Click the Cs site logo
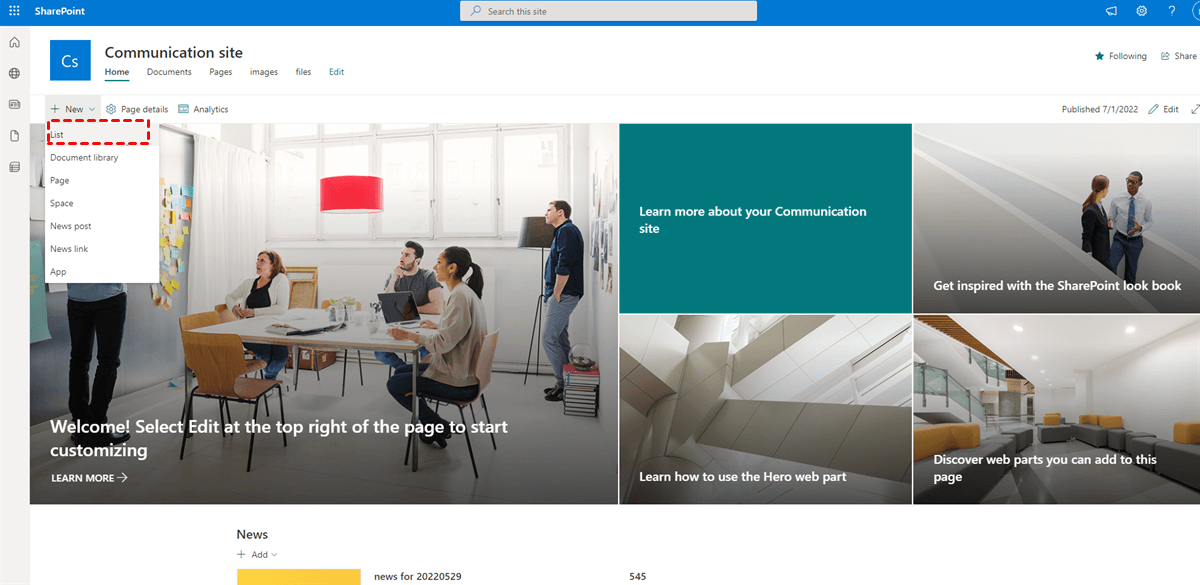This screenshot has width=1200, height=585. click(70, 61)
